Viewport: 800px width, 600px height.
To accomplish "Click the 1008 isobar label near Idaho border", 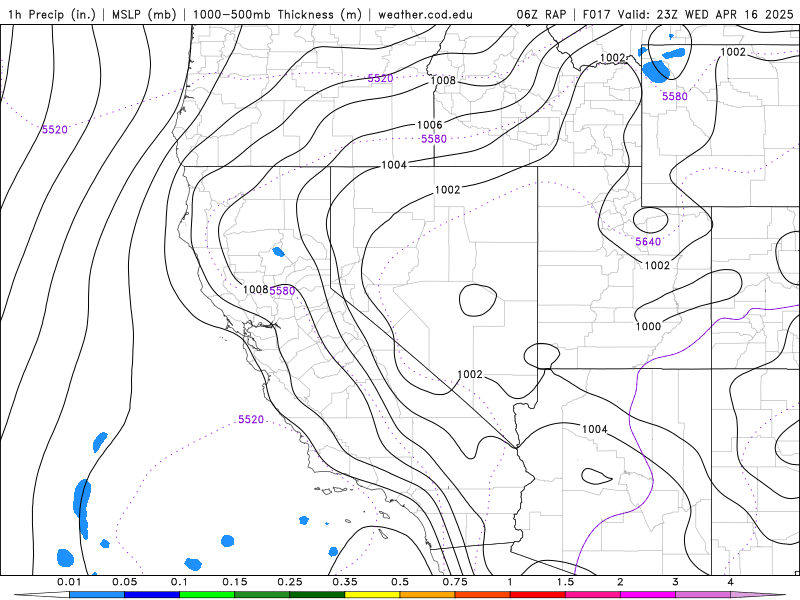I will click(x=443, y=80).
